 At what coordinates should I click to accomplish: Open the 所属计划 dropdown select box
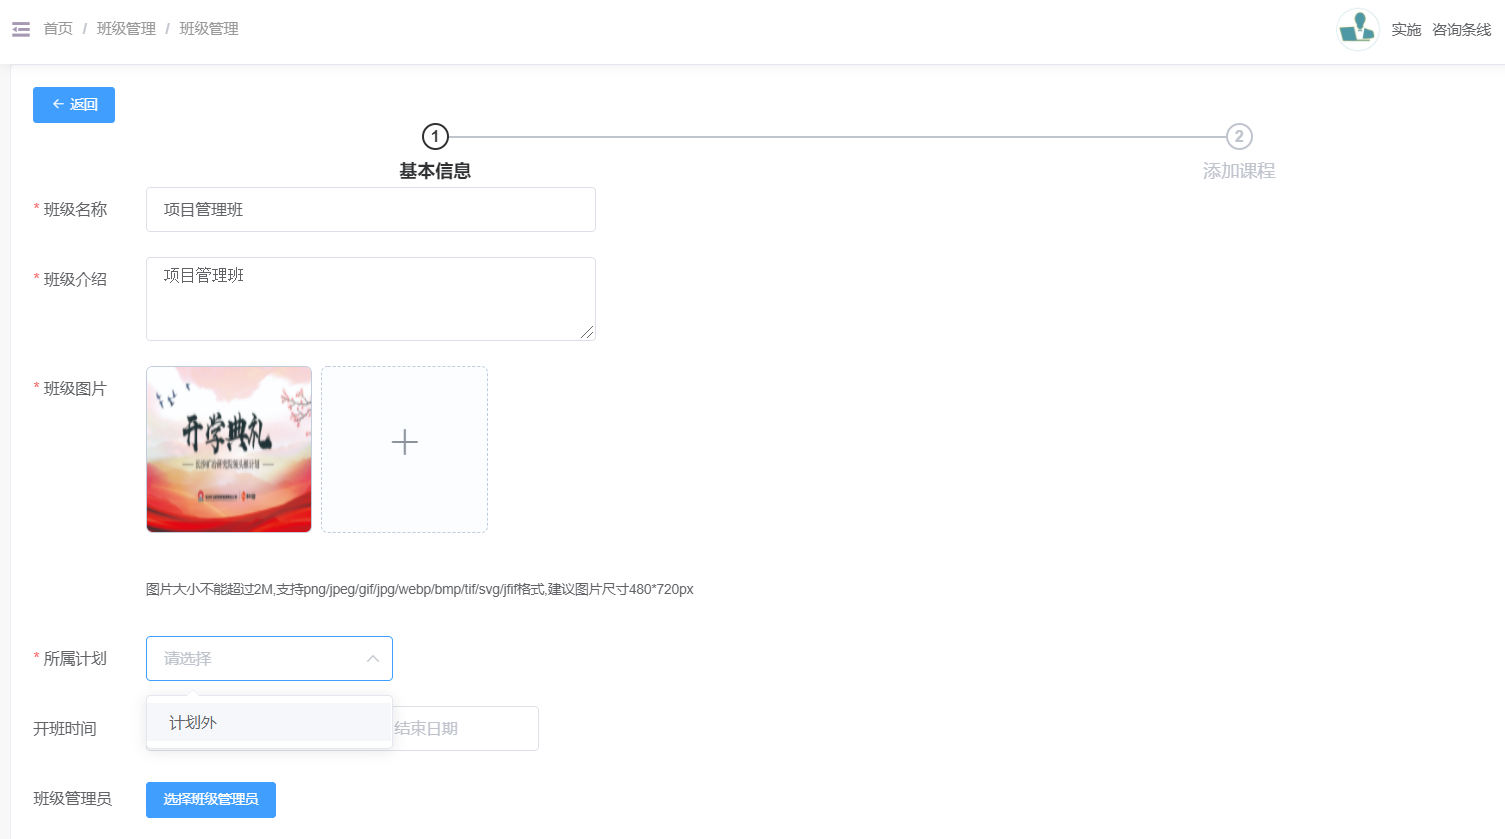click(269, 659)
